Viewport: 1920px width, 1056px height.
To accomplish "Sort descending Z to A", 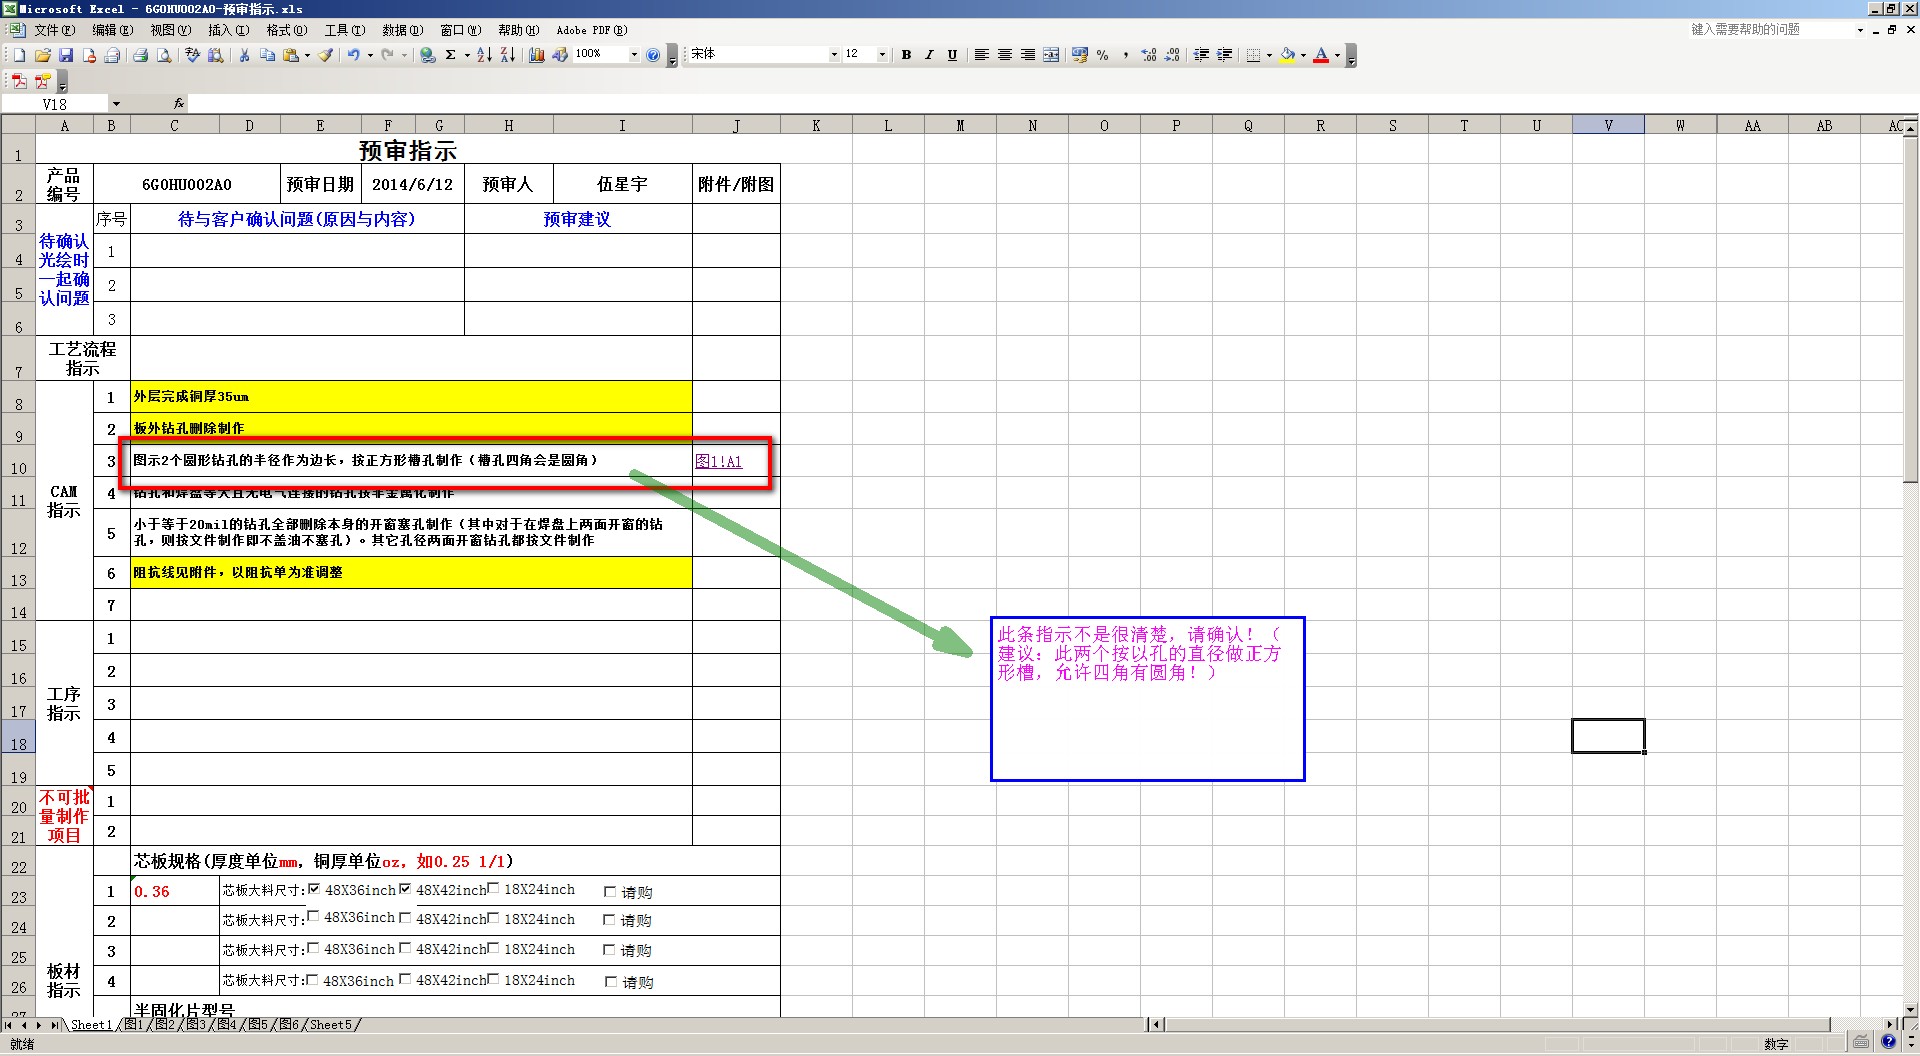I will tap(507, 55).
